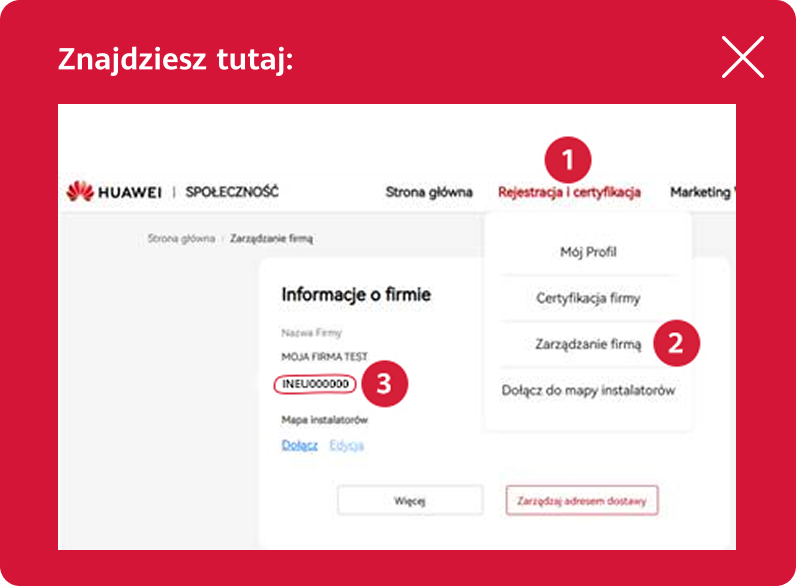The image size is (796, 586).
Task: Click the circled INEU000000 company ID
Action: click(315, 384)
